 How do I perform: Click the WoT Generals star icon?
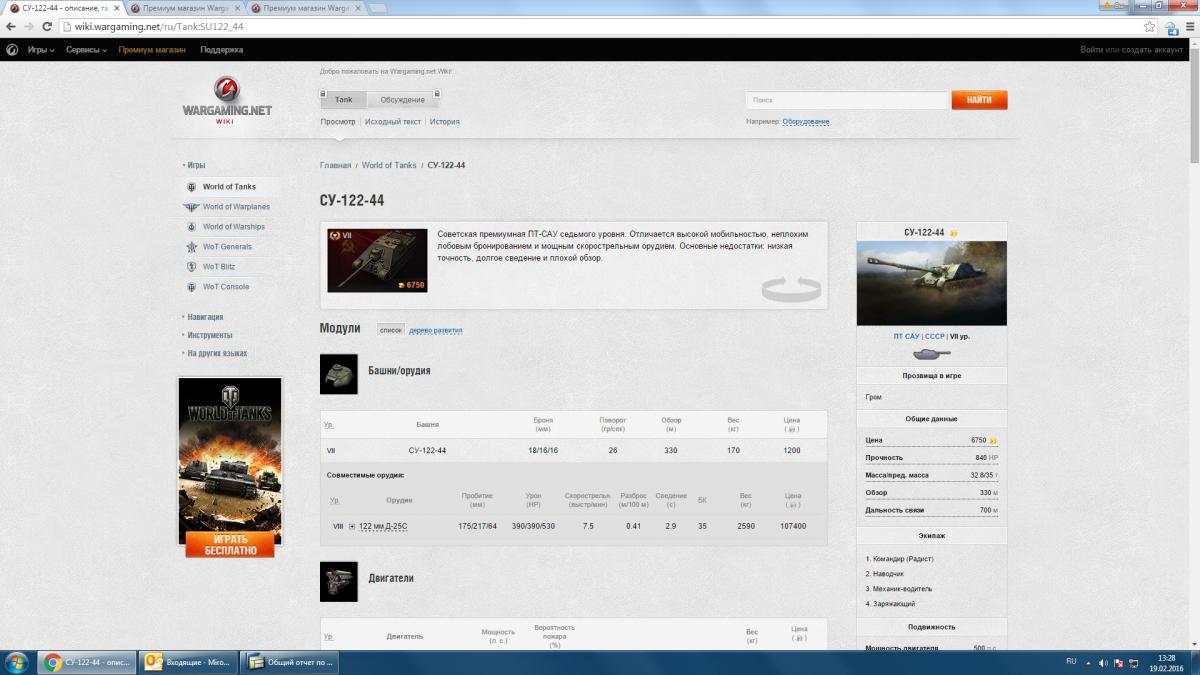192,247
